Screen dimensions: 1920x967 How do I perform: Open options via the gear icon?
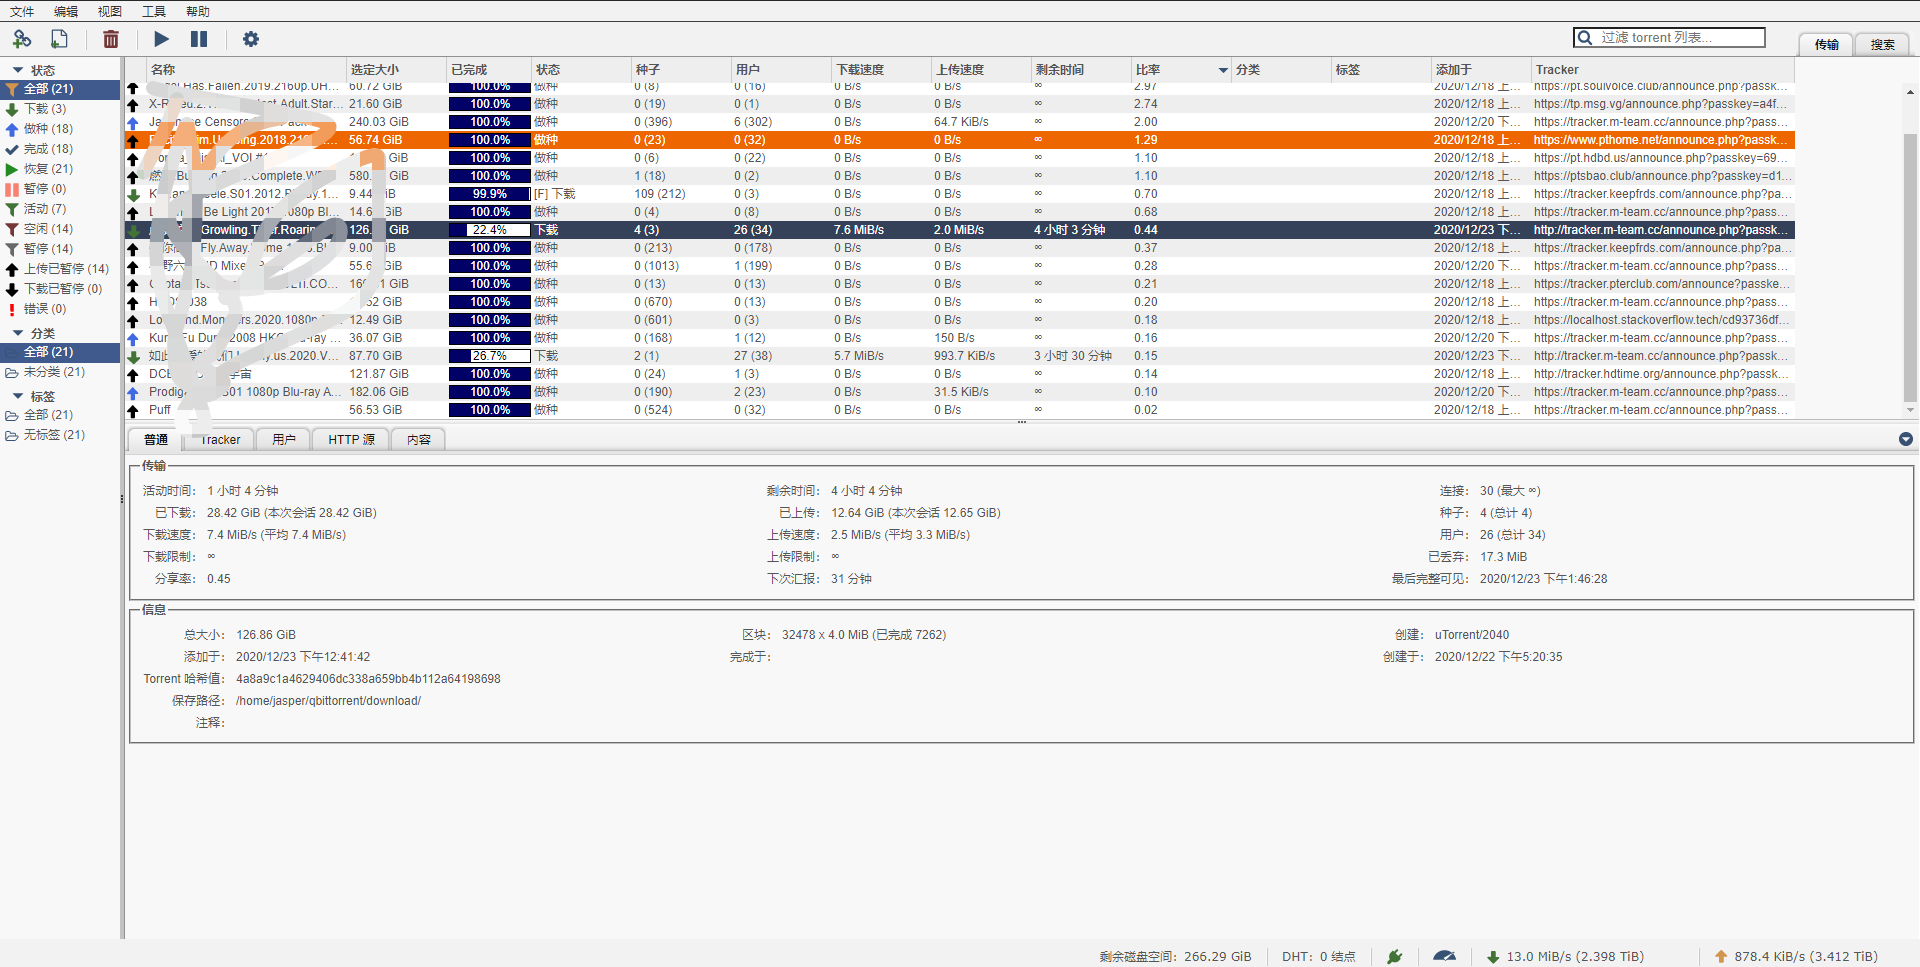(250, 39)
